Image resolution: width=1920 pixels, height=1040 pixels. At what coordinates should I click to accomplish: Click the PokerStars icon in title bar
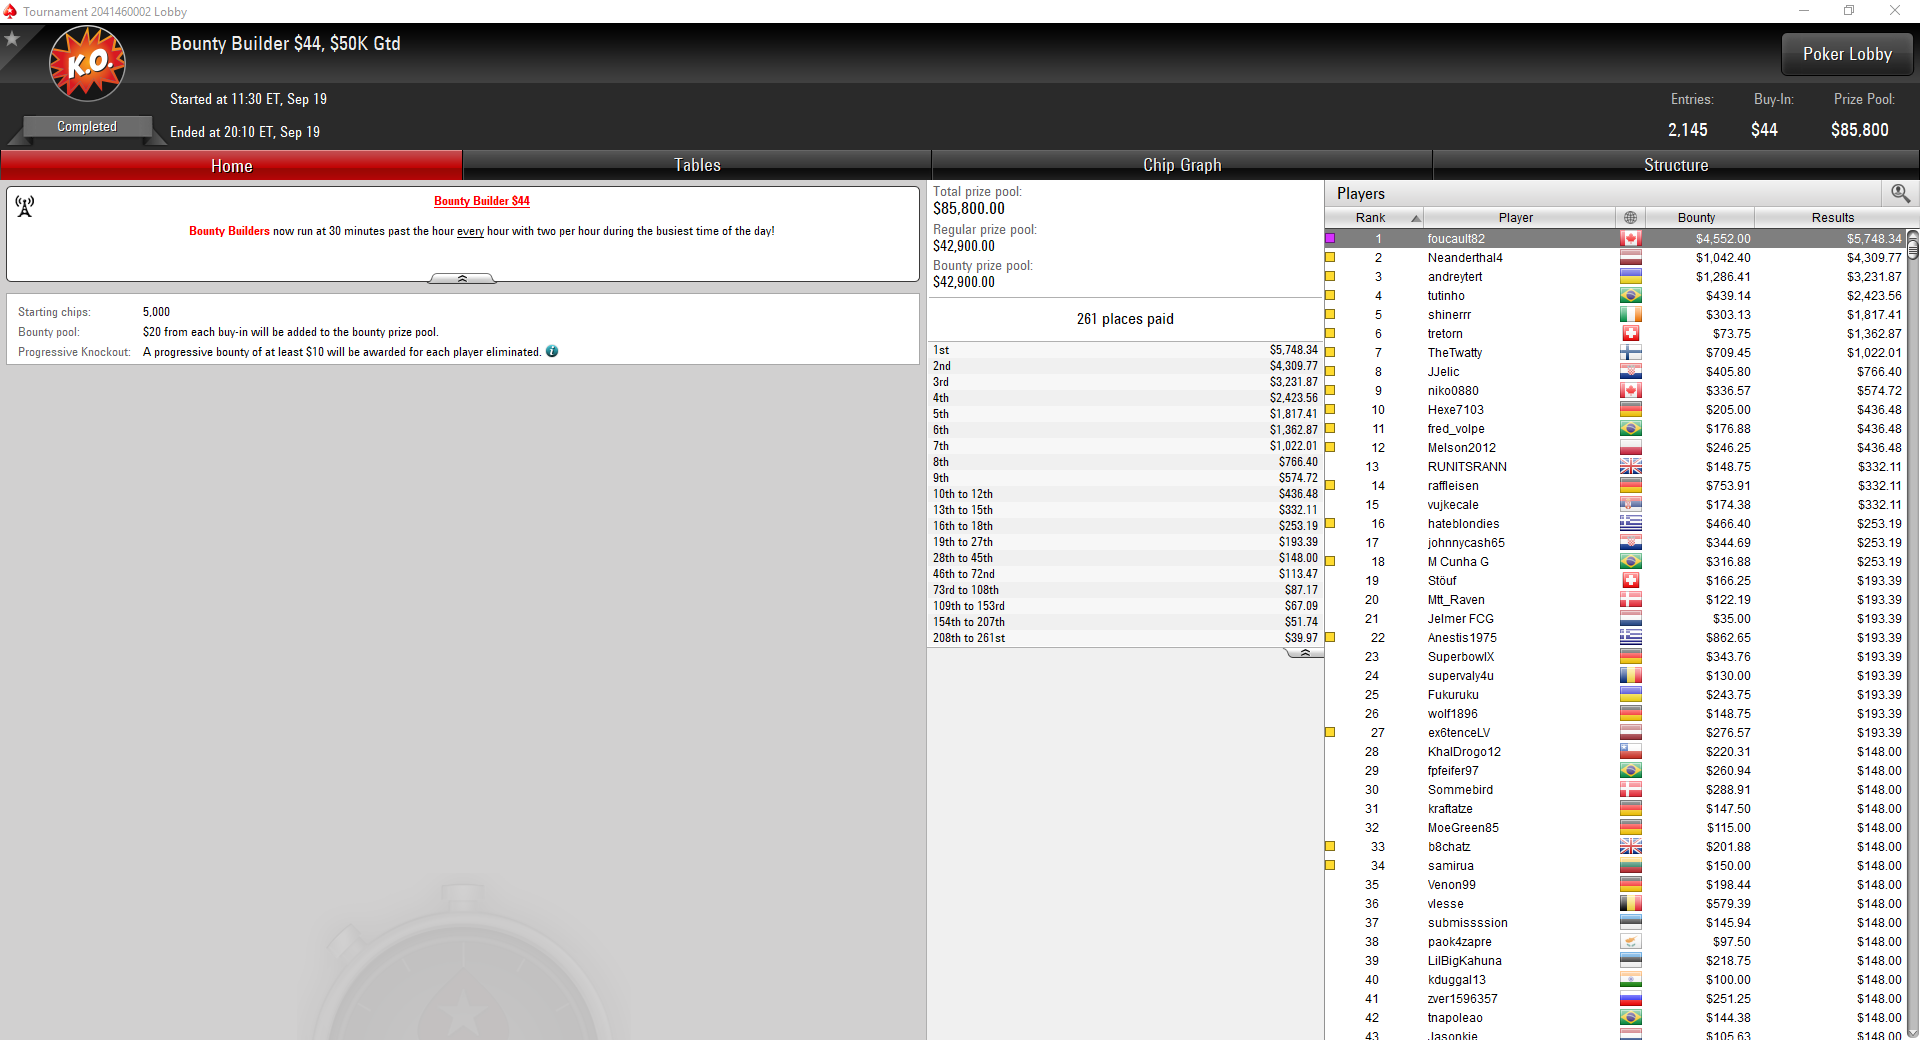pyautogui.click(x=10, y=11)
